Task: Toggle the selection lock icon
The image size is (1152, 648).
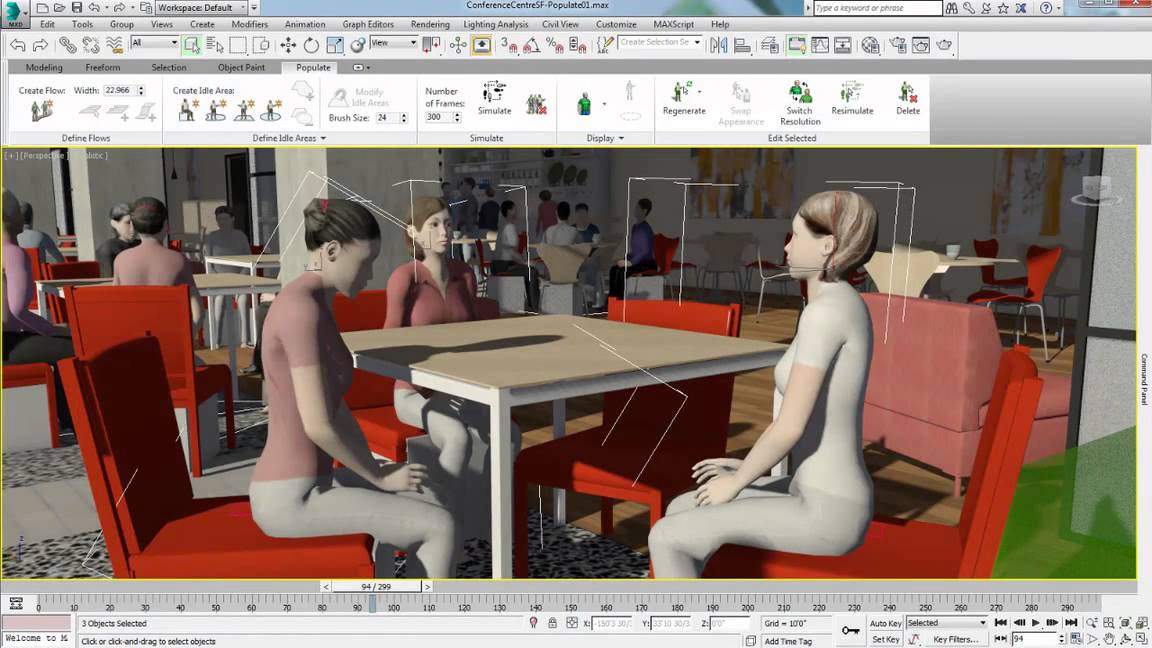Action: (x=552, y=623)
